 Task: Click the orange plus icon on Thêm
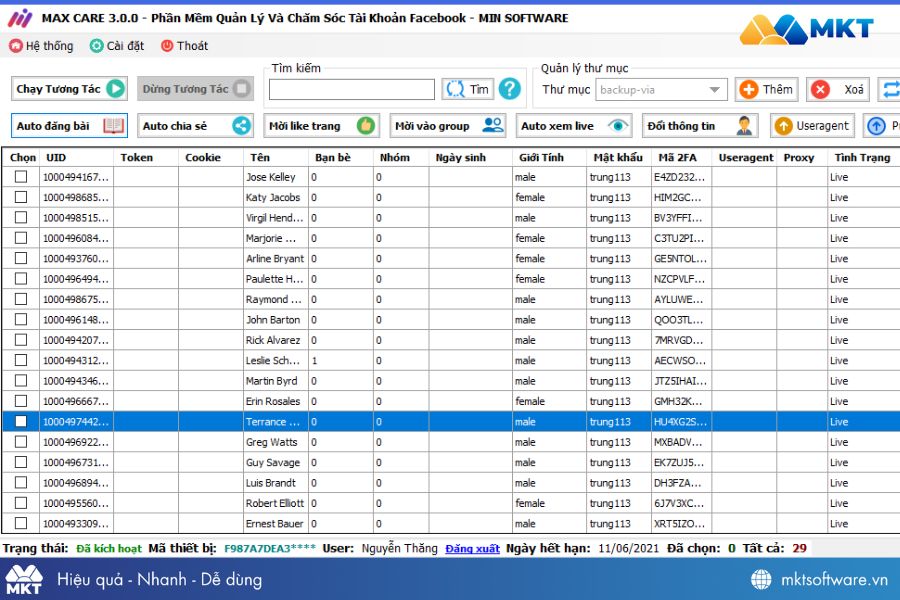click(748, 90)
